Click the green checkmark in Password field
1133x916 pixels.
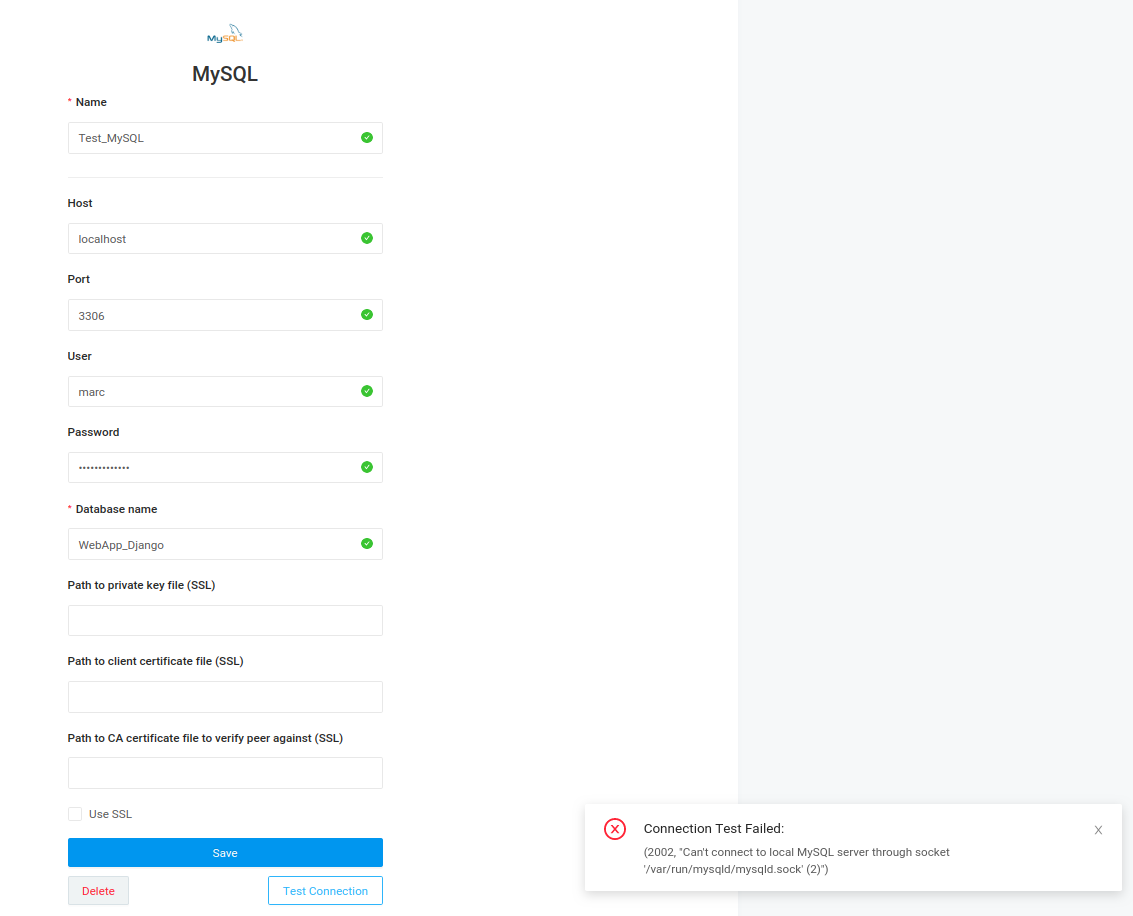point(367,467)
